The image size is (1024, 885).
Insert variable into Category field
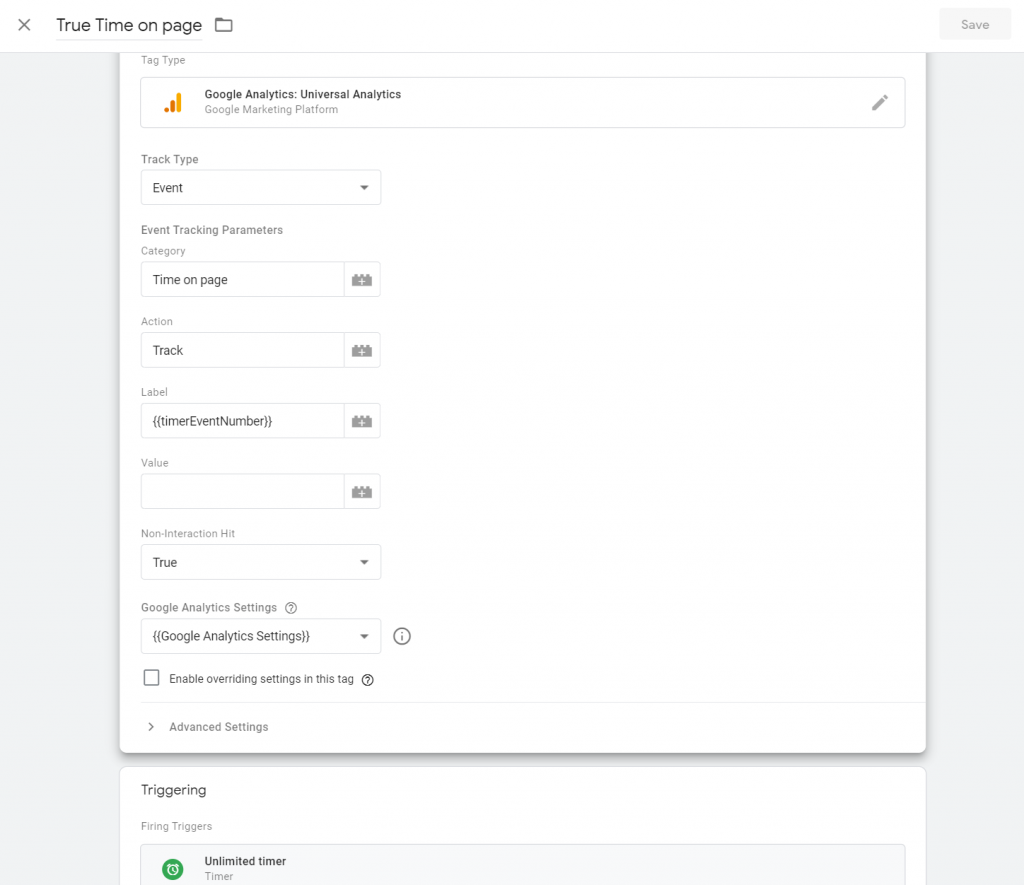(x=362, y=280)
